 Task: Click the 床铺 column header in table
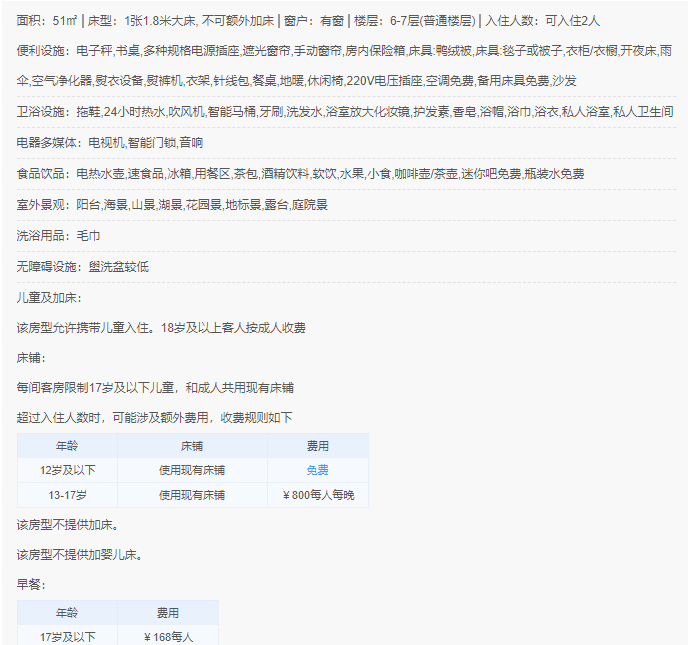(192, 446)
